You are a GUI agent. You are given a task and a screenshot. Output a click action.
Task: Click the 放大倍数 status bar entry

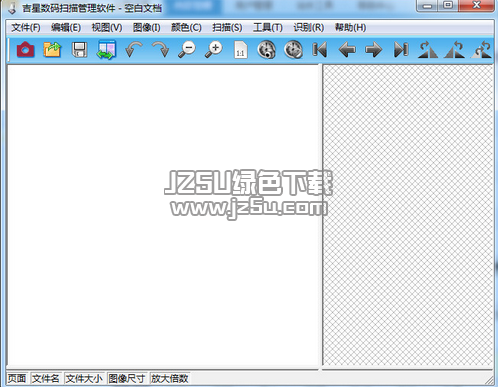point(170,378)
